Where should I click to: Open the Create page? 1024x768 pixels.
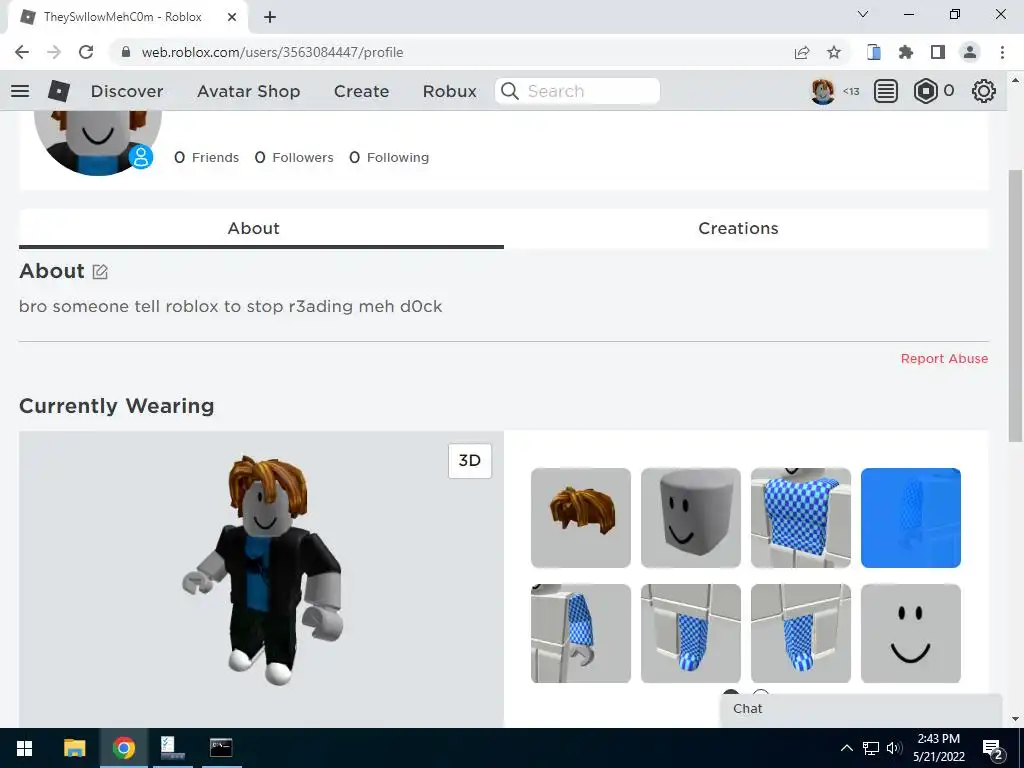[361, 91]
